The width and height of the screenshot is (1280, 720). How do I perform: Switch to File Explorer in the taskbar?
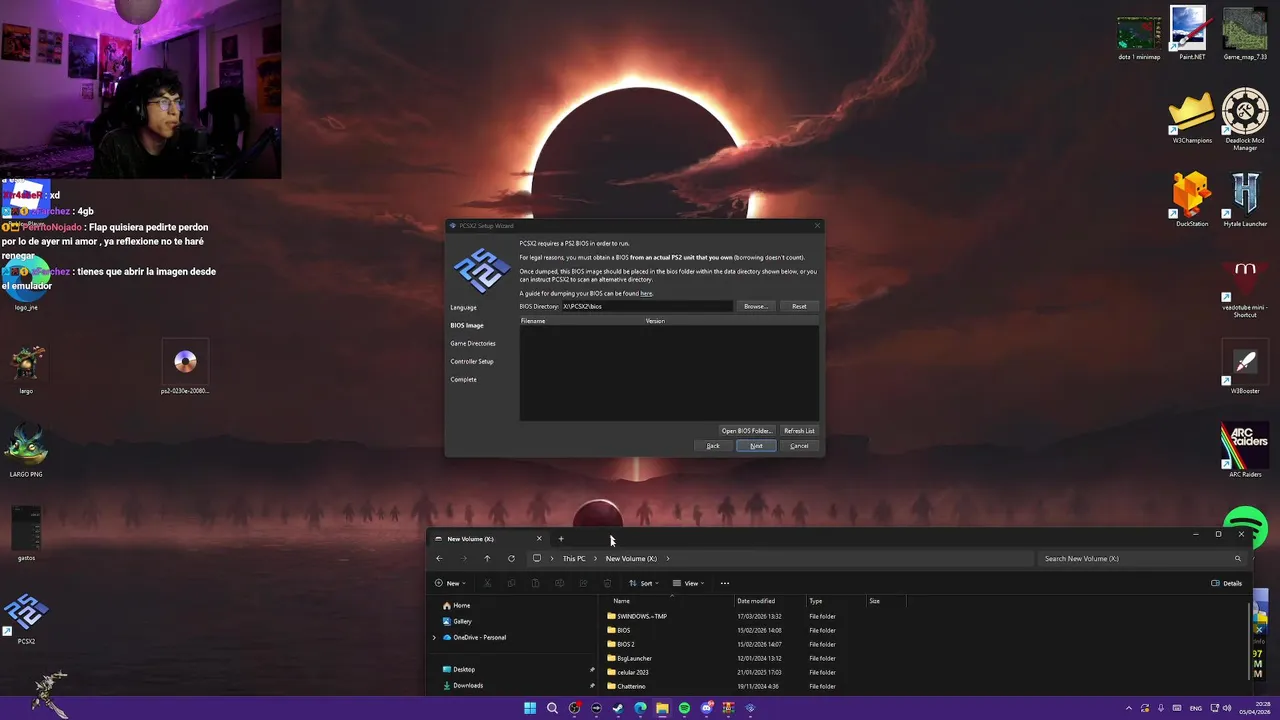[662, 708]
